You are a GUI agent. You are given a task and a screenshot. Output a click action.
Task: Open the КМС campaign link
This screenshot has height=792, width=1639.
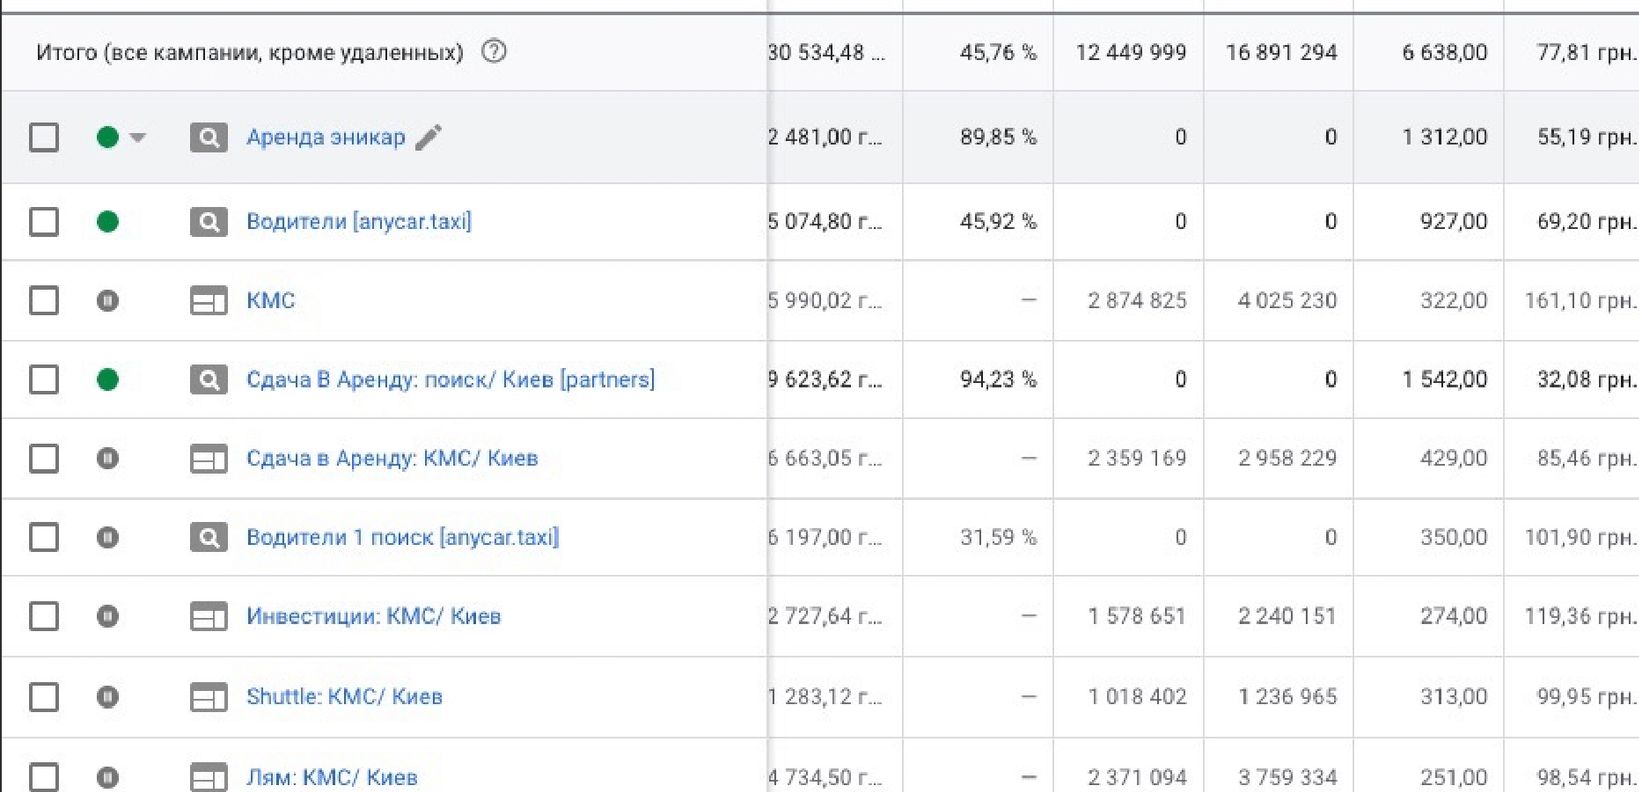click(x=271, y=300)
